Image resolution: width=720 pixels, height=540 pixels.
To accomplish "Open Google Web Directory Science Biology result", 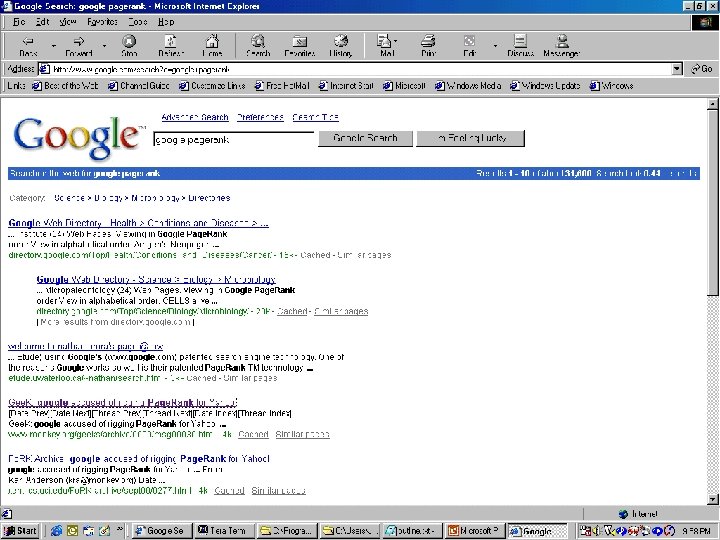I will (x=156, y=279).
